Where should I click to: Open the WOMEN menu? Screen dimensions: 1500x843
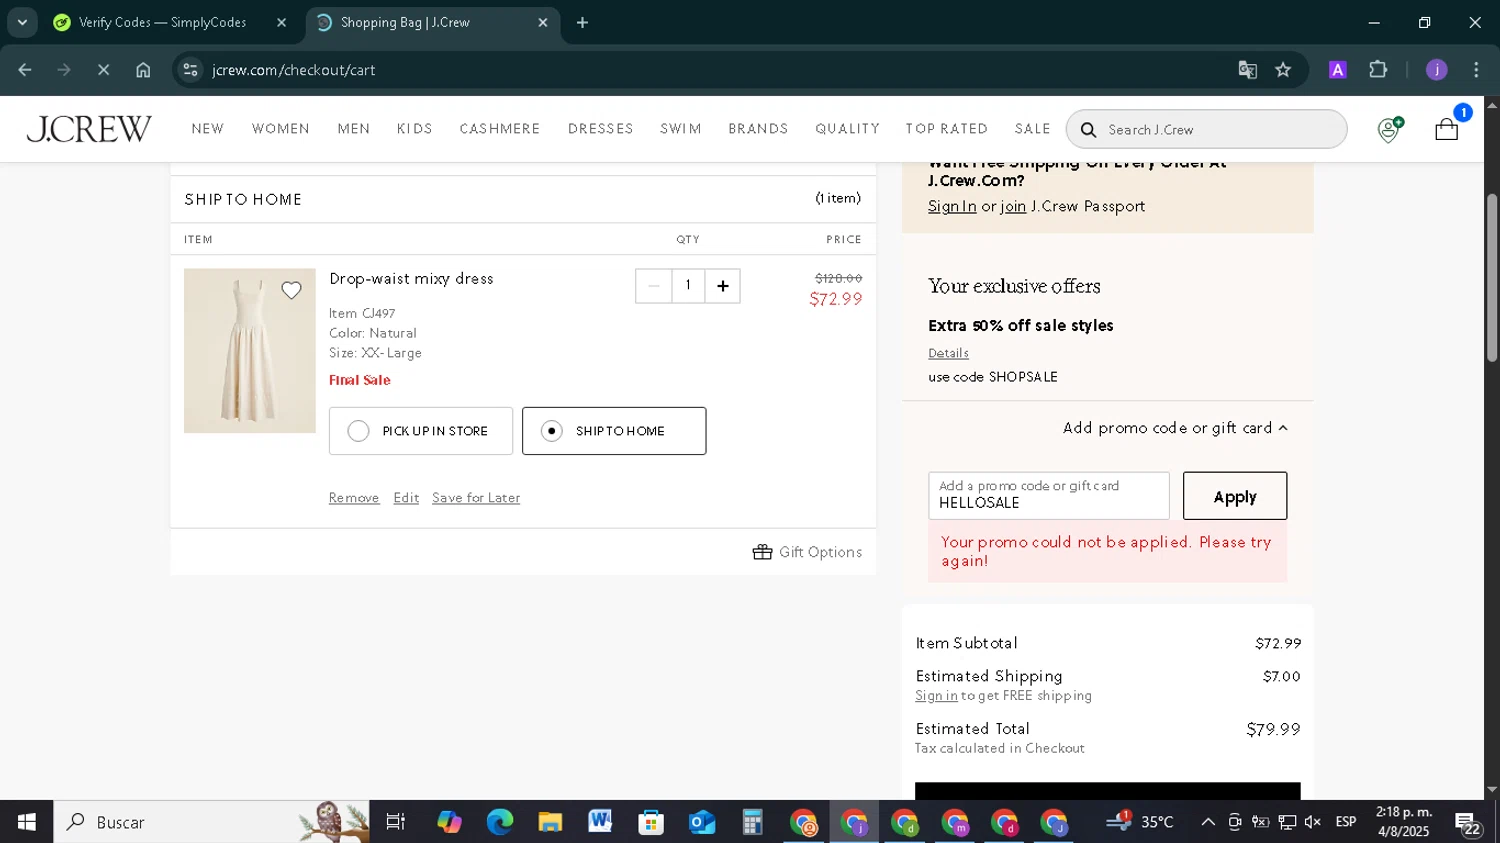281,129
